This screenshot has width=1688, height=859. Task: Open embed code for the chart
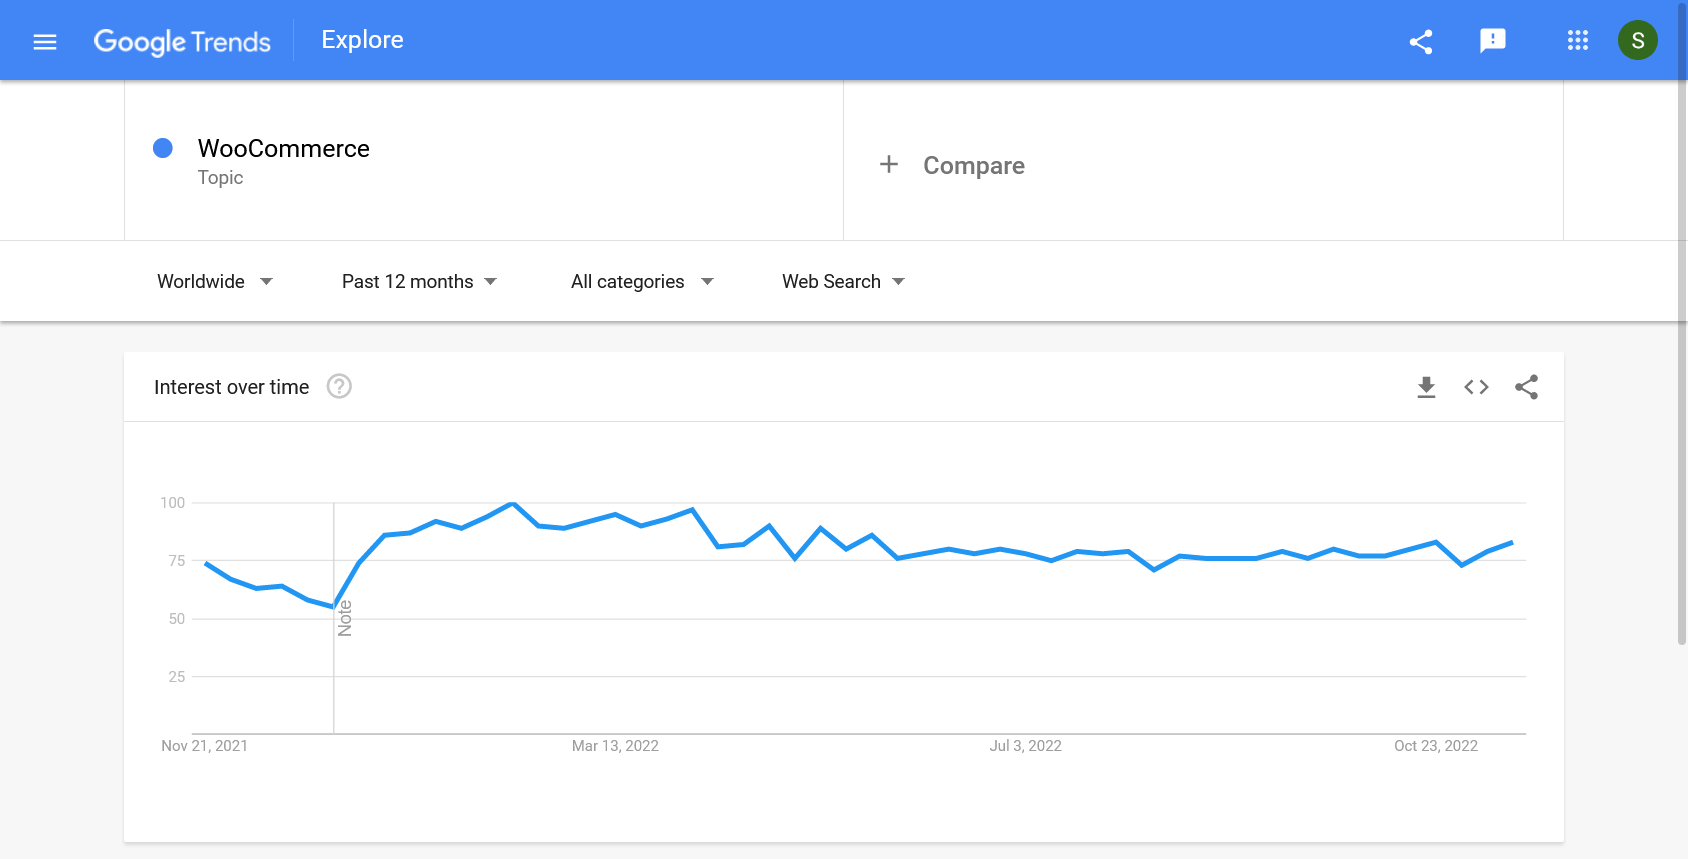click(1476, 387)
